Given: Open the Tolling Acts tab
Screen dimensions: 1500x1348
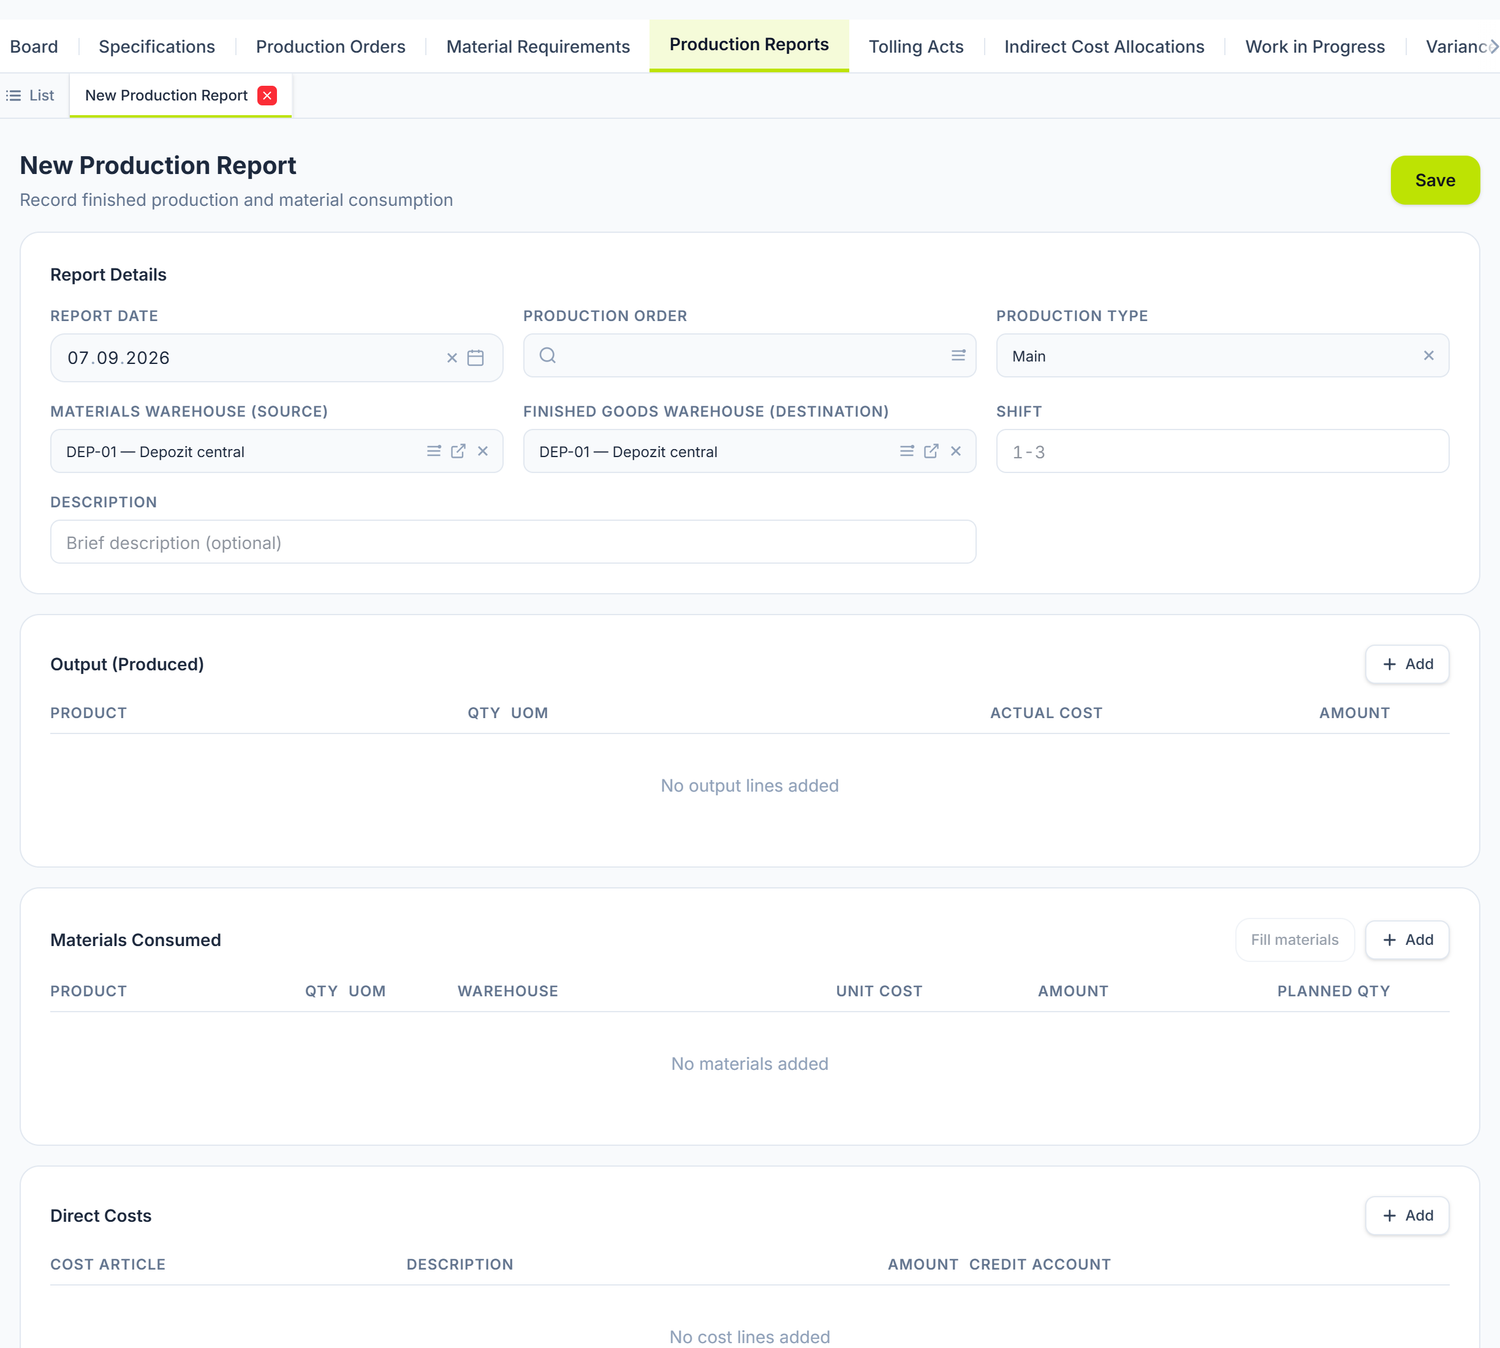Looking at the screenshot, I should (916, 46).
